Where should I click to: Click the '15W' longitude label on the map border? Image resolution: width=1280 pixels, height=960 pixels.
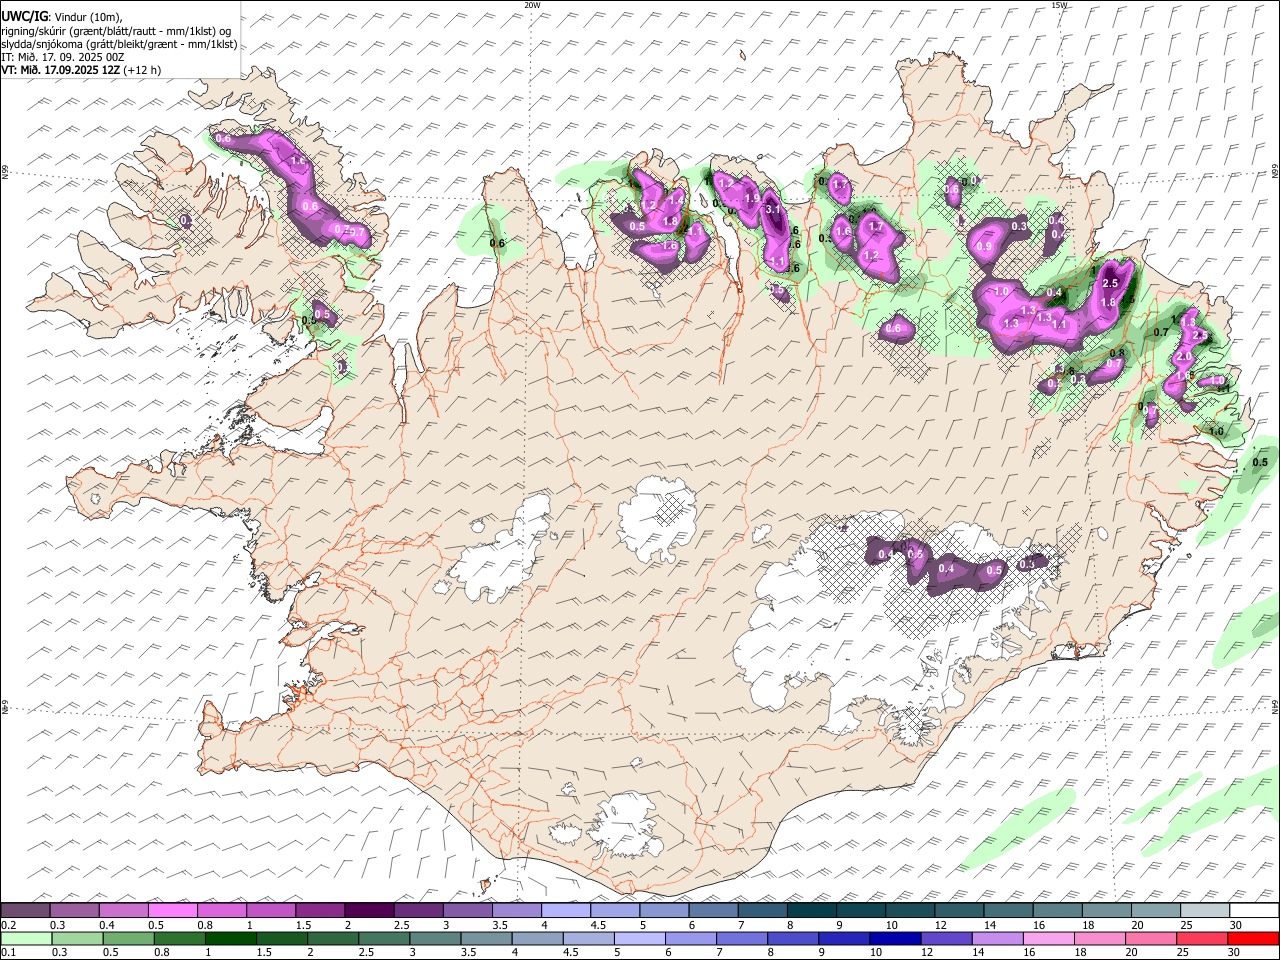[x=1059, y=5]
